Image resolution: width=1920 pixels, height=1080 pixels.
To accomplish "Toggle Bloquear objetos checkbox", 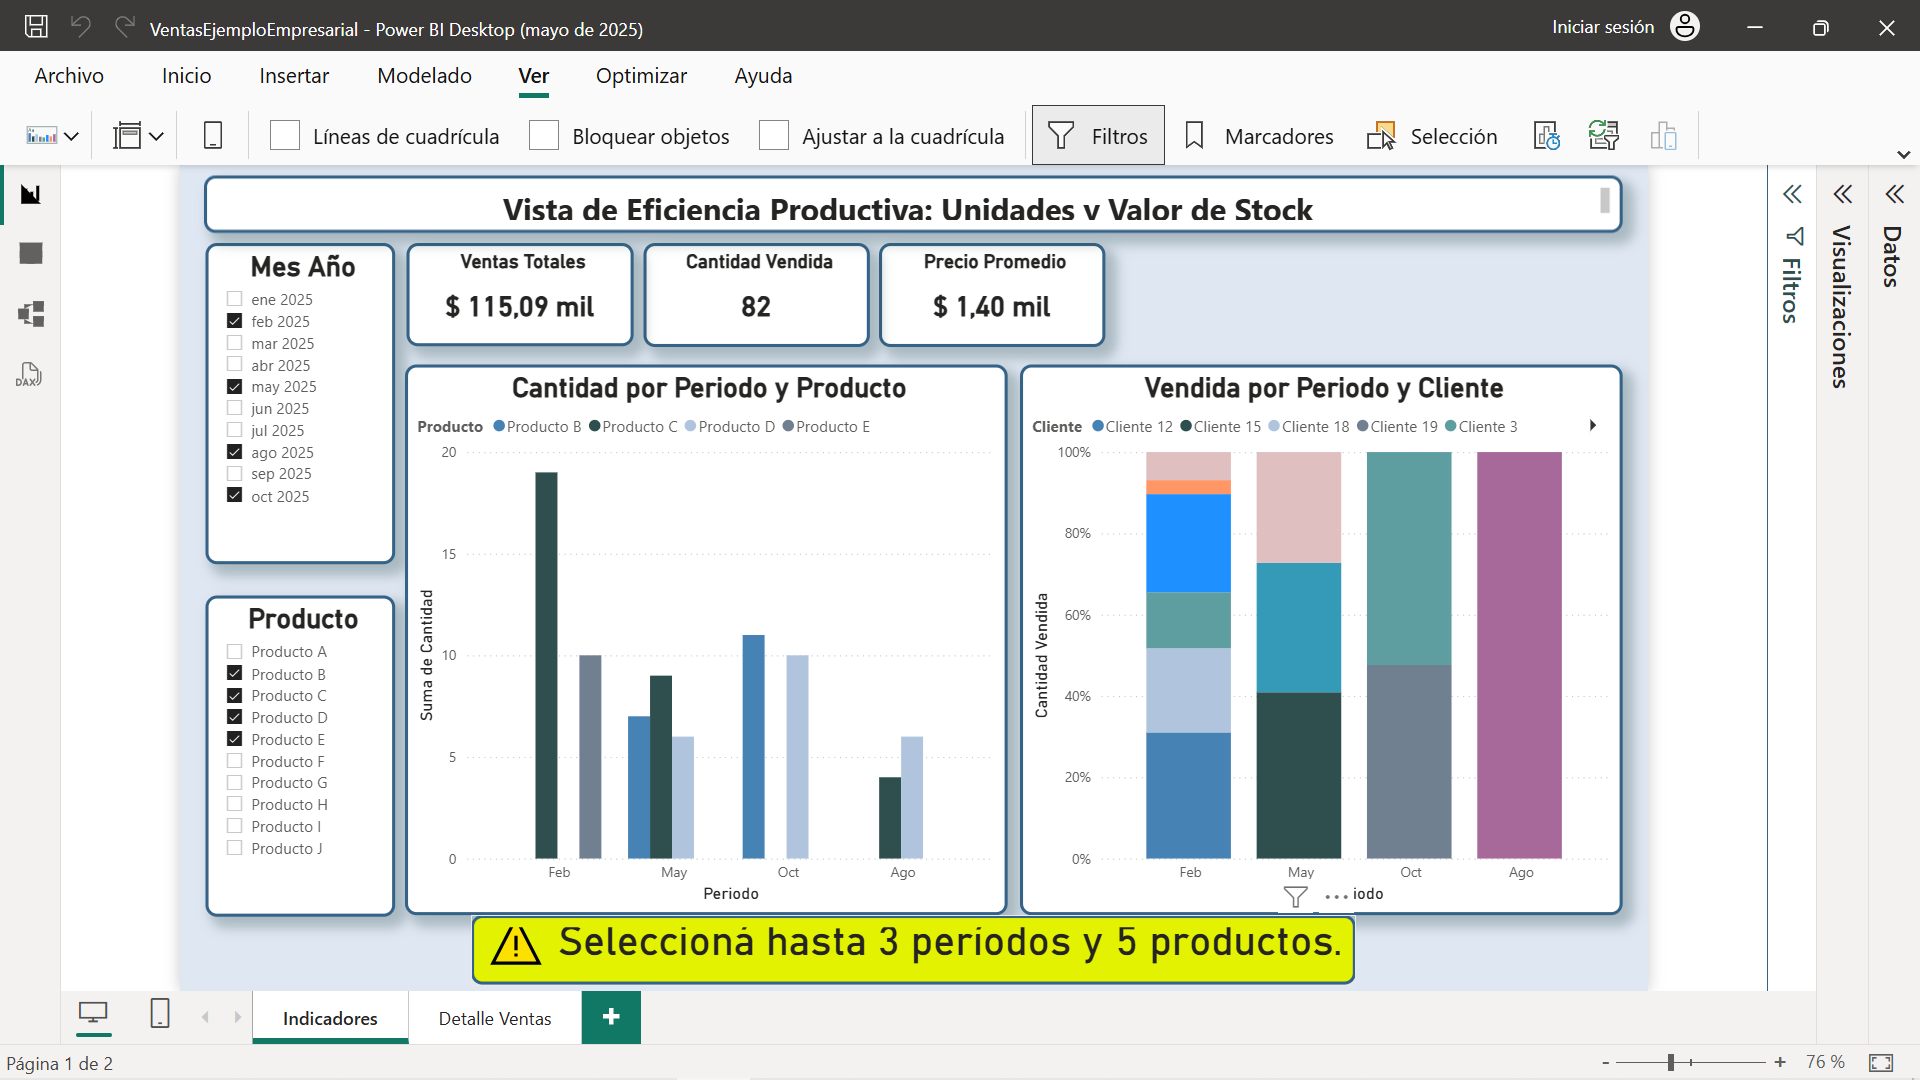I will pyautogui.click(x=544, y=136).
